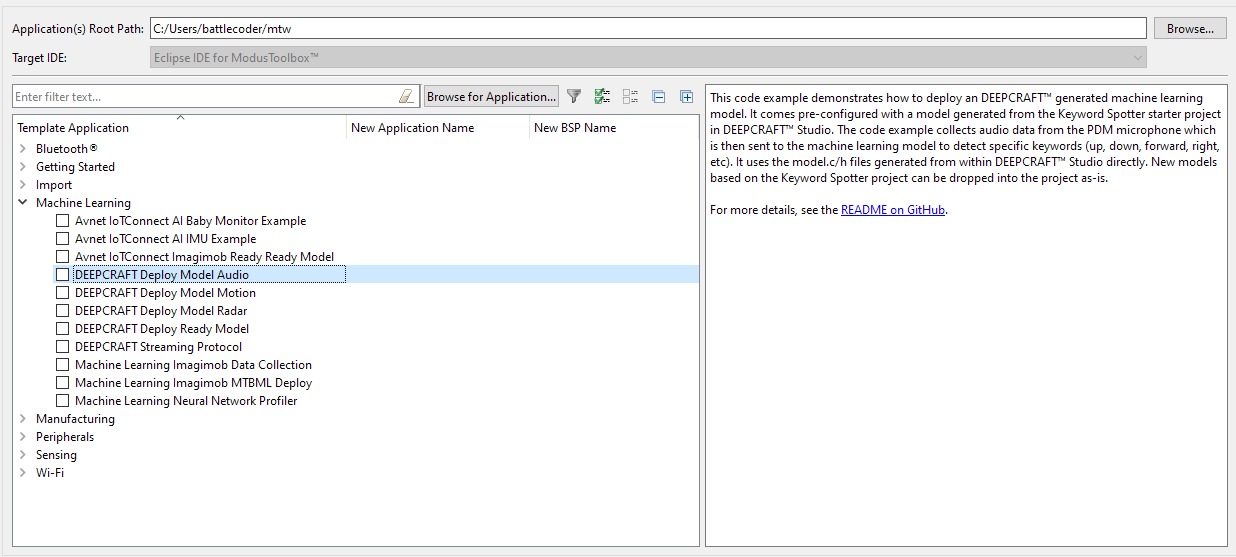The width and height of the screenshot is (1236, 557).
Task: Expand the Sensing category
Action: (x=23, y=455)
